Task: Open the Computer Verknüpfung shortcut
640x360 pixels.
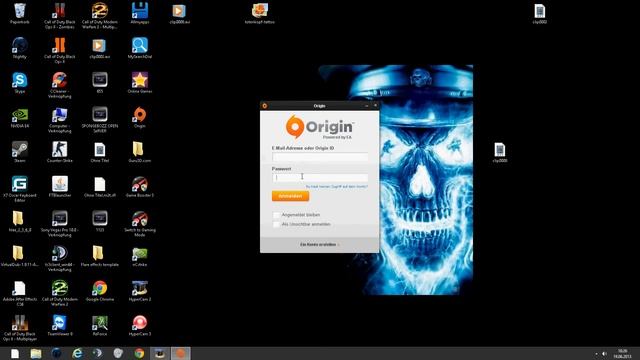Action: point(60,120)
